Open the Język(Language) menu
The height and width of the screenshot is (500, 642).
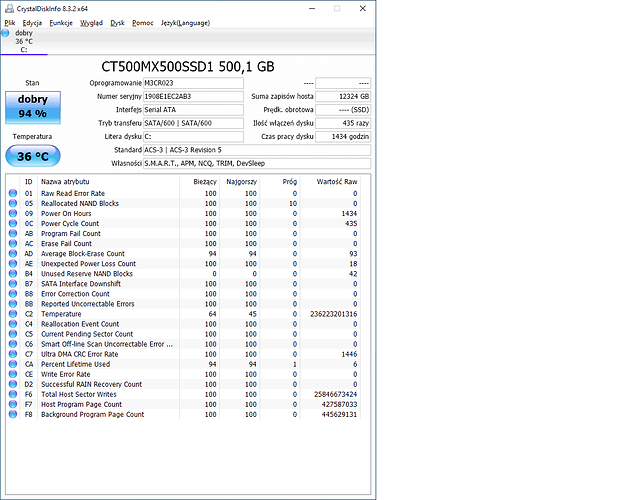(x=185, y=23)
